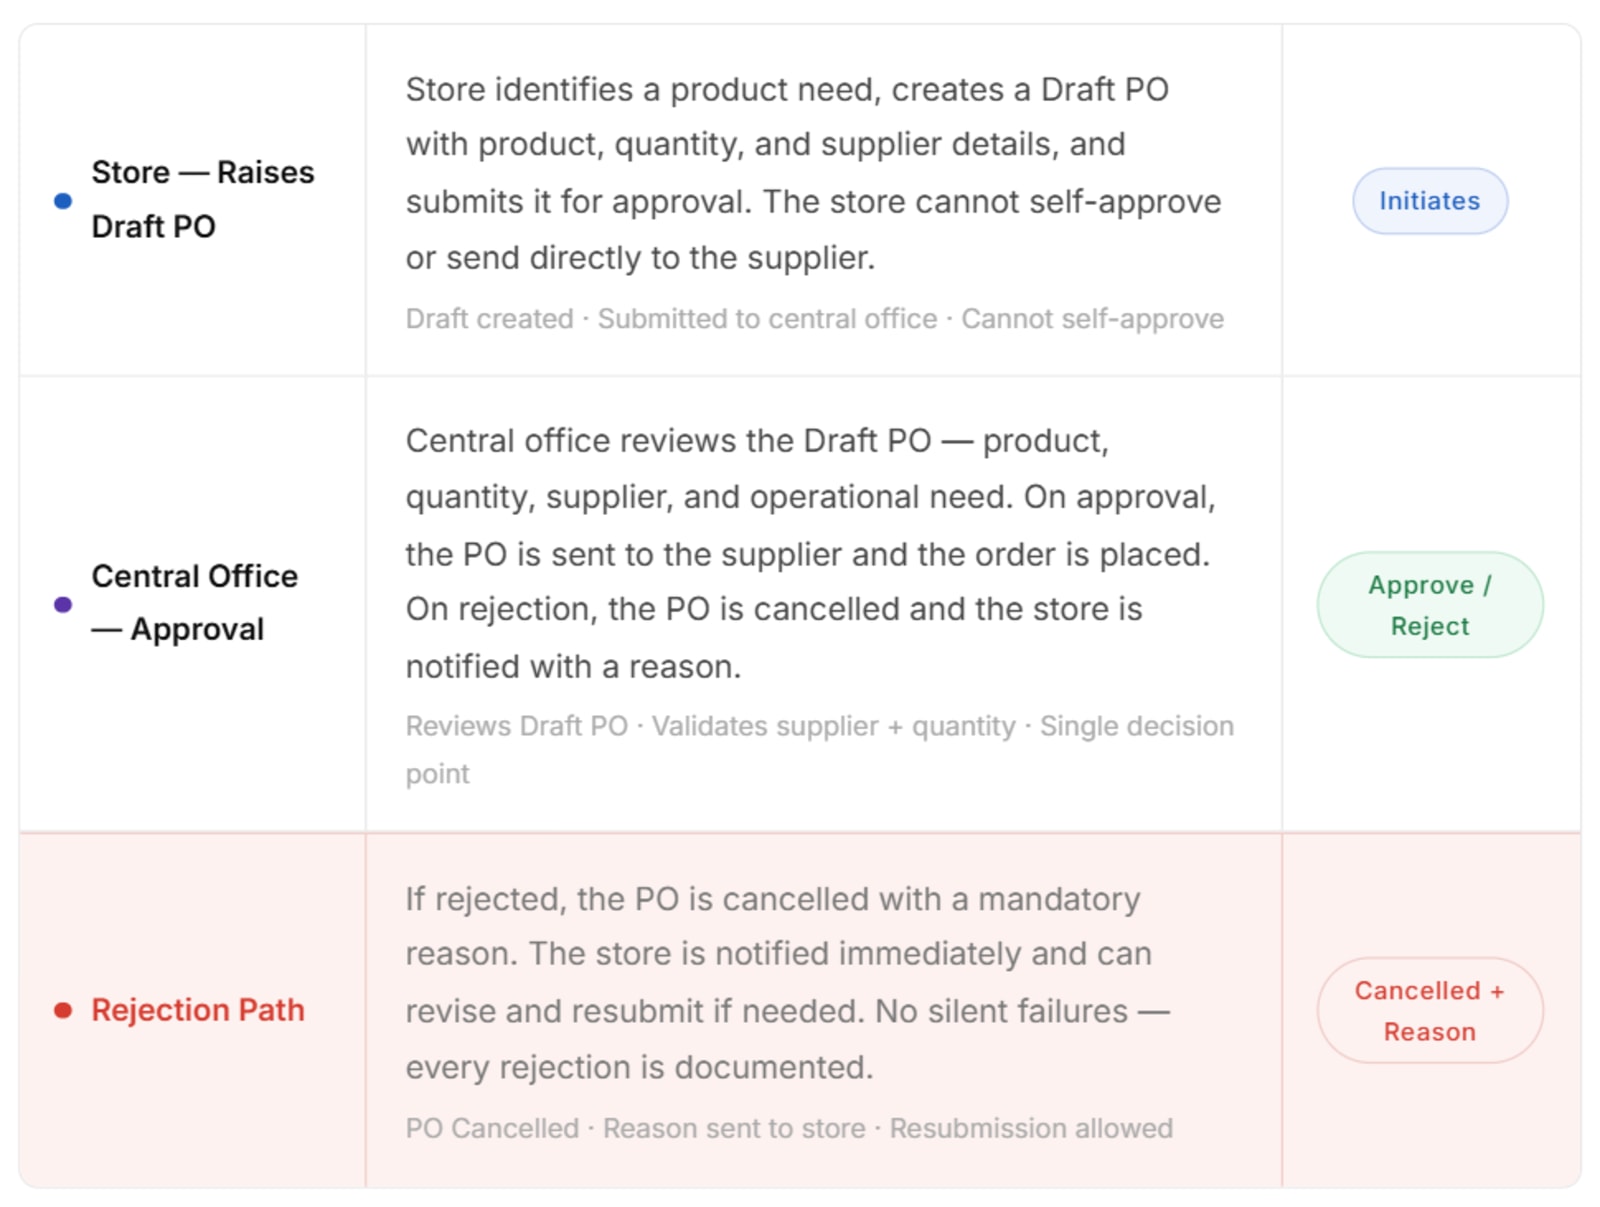The width and height of the screenshot is (1600, 1207).
Task: Click the Resubmission allowed tag
Action: click(1031, 1128)
